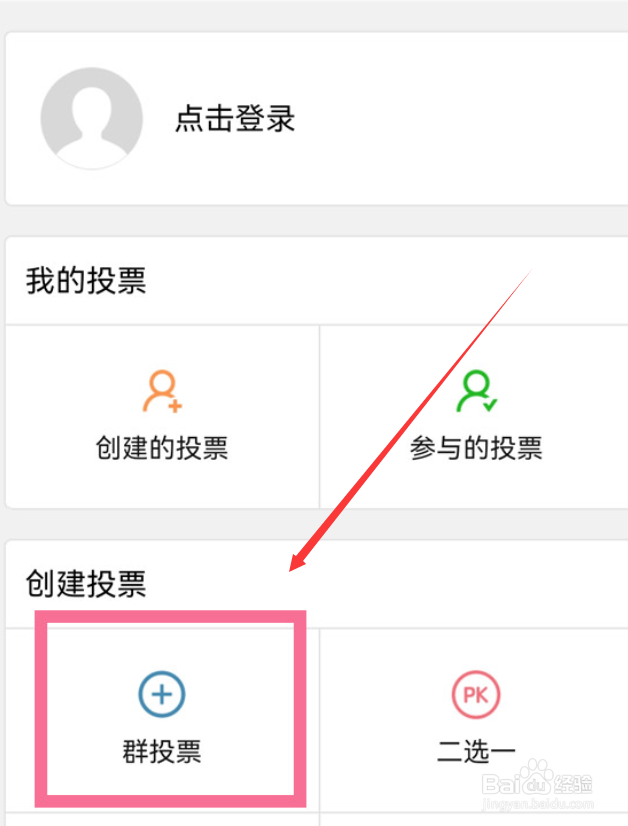628x826 pixels.
Task: Tap the empty area of the login card right of 点击登录
Action: pos(461,119)
